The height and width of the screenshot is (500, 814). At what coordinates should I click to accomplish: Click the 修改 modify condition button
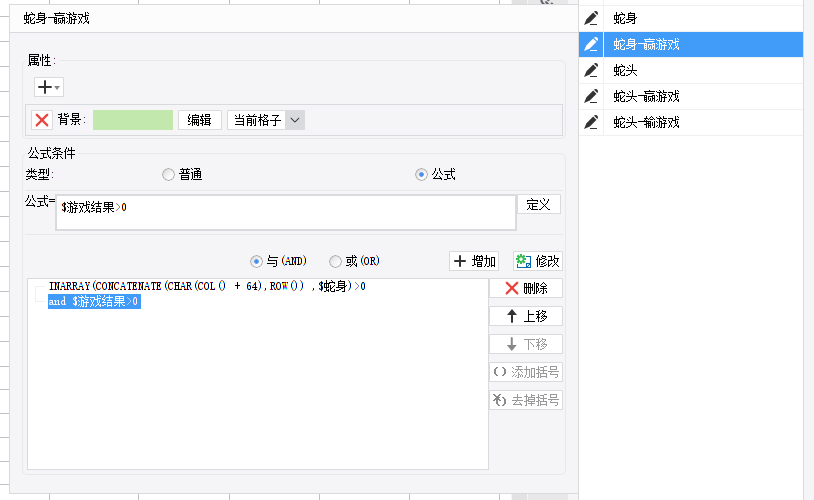(x=537, y=261)
